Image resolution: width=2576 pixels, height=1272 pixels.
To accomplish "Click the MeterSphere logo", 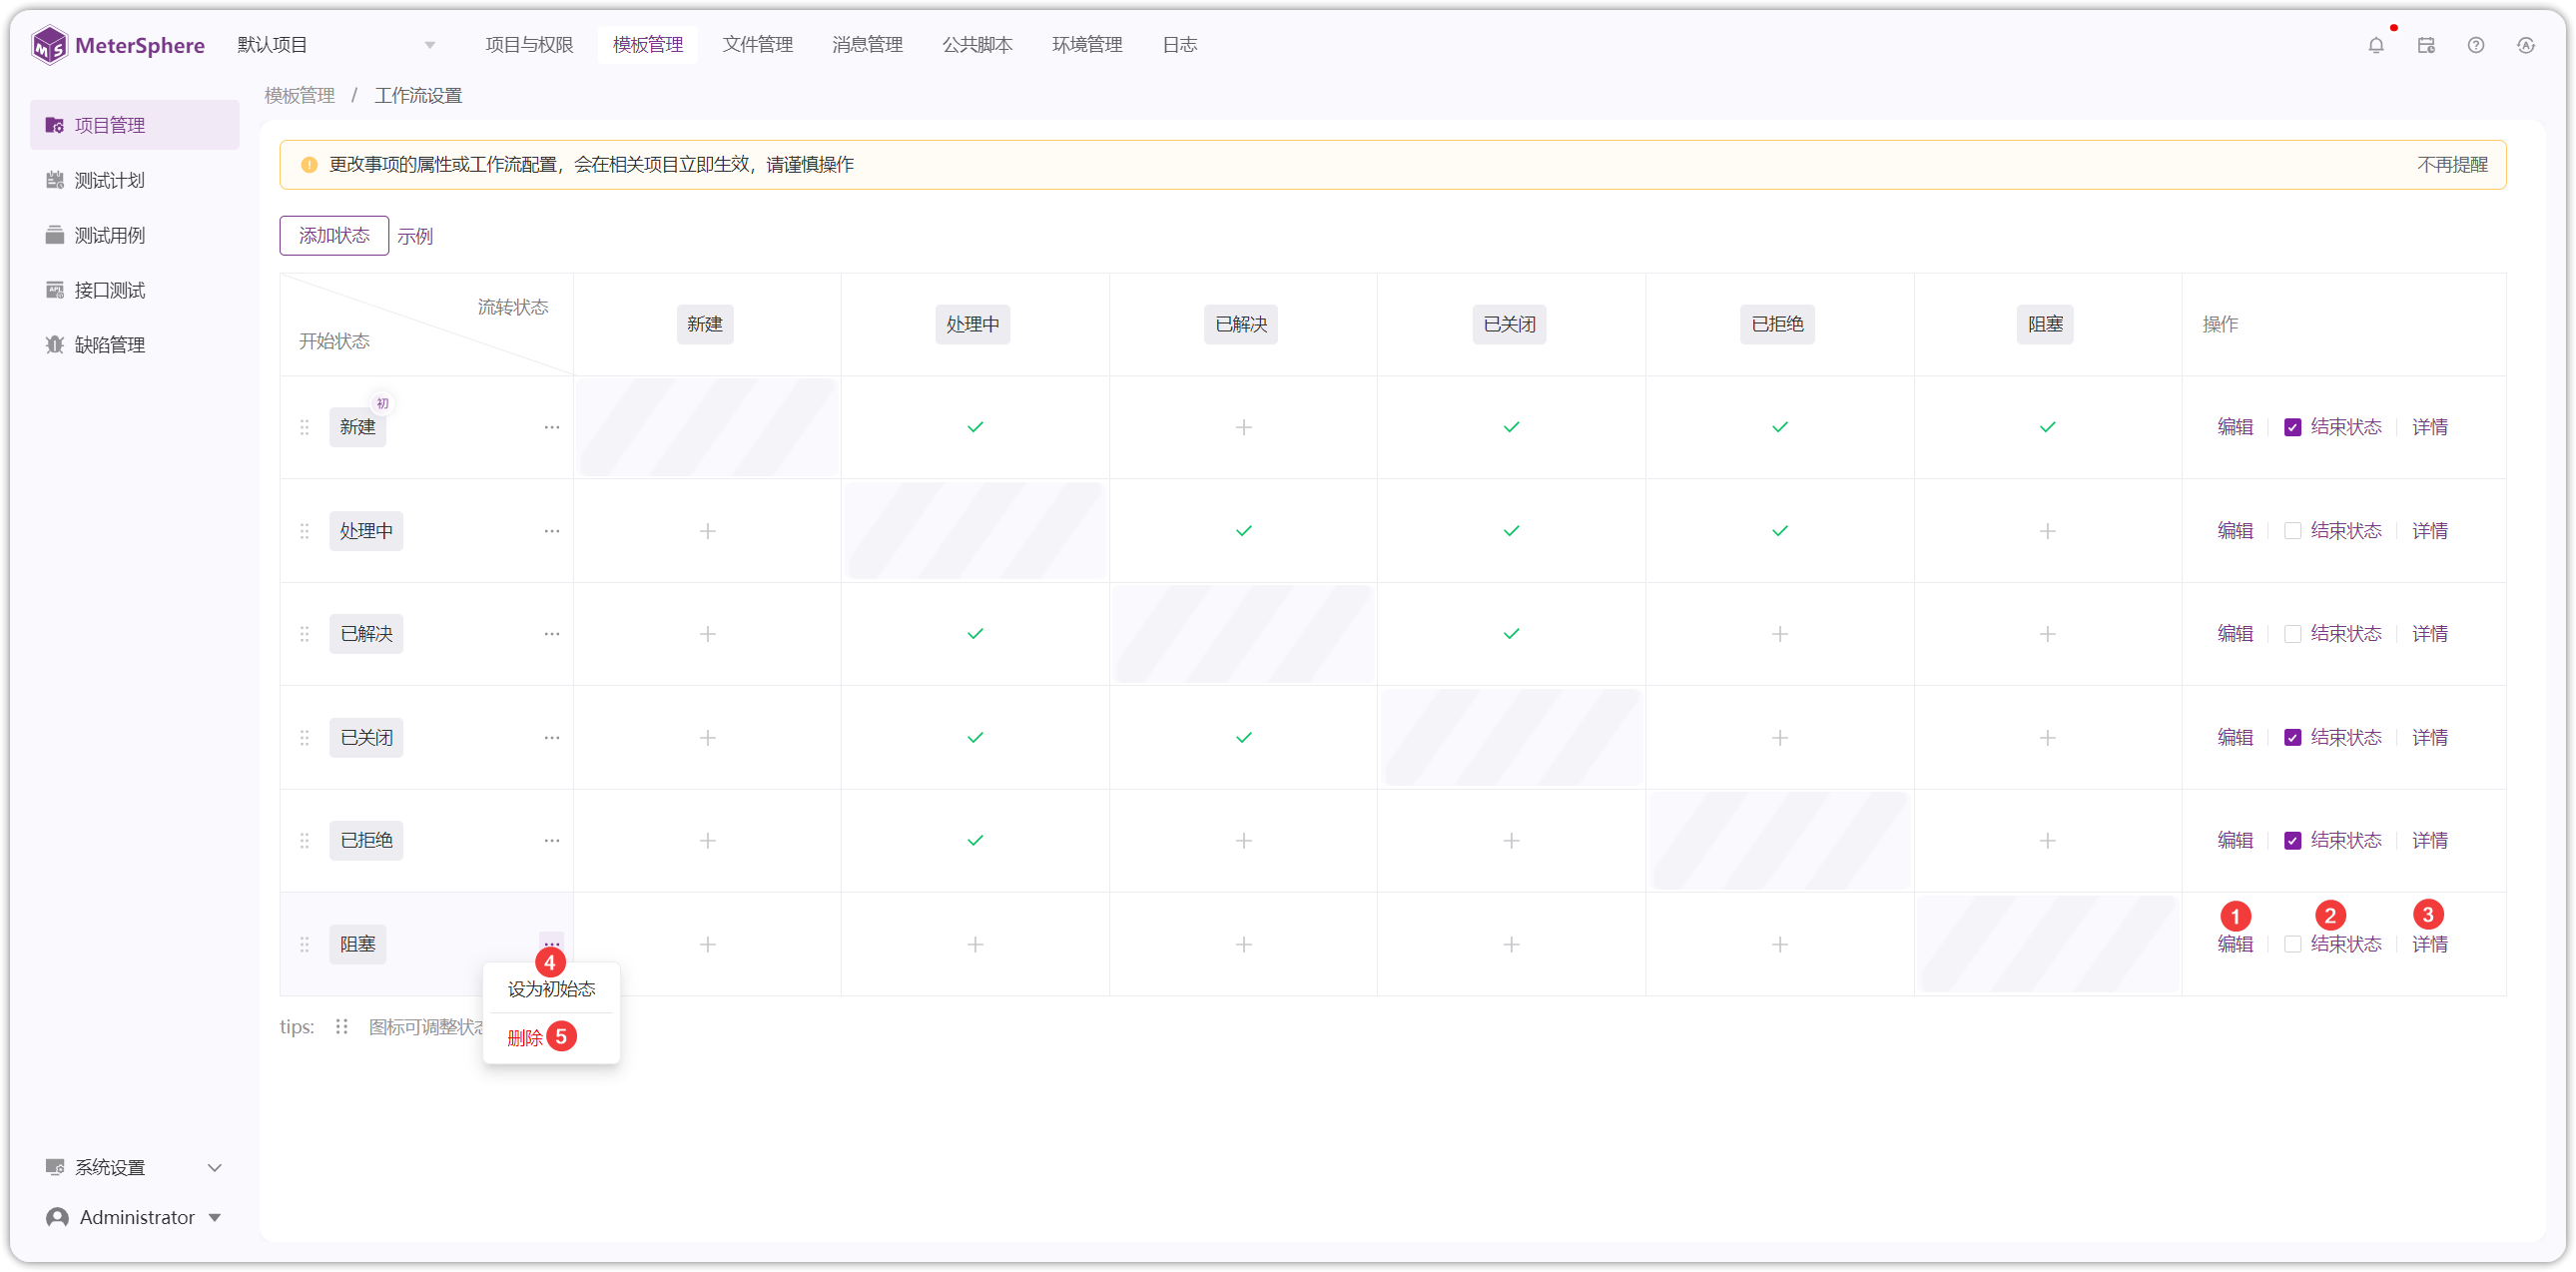I will (x=118, y=45).
